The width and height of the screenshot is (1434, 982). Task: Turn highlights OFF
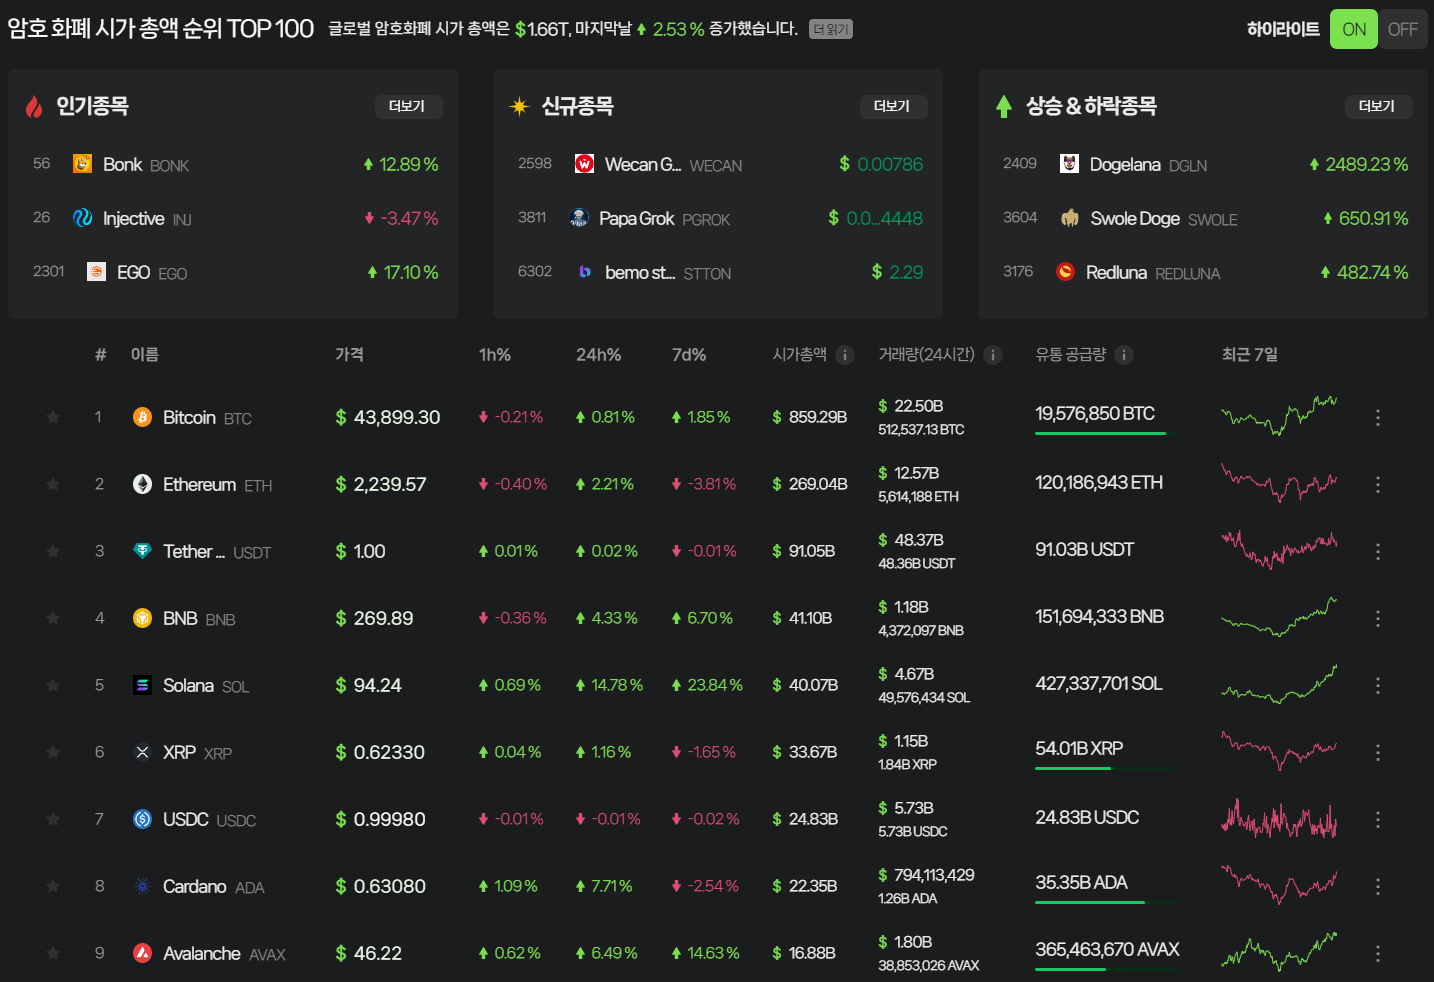[x=1402, y=29]
